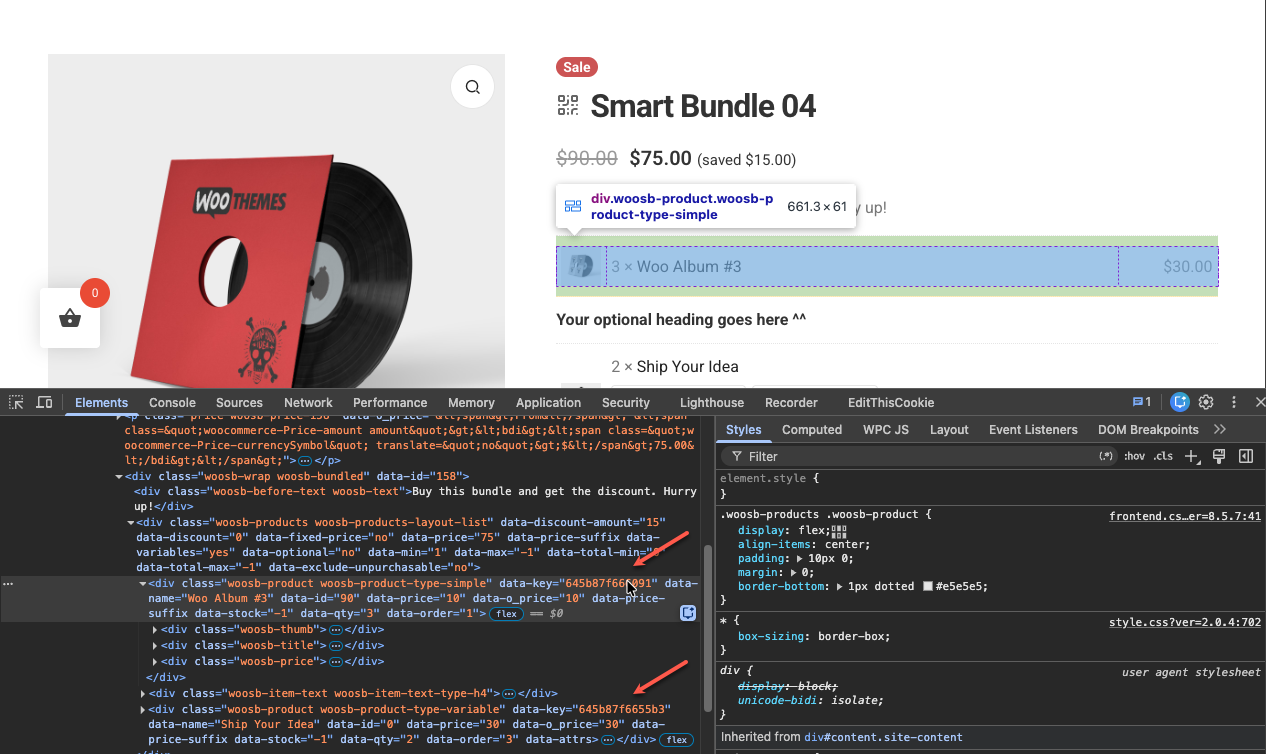Collapse the woosb-wrap woosb-bundled div node
Image resolution: width=1266 pixels, height=754 pixels.
119,476
